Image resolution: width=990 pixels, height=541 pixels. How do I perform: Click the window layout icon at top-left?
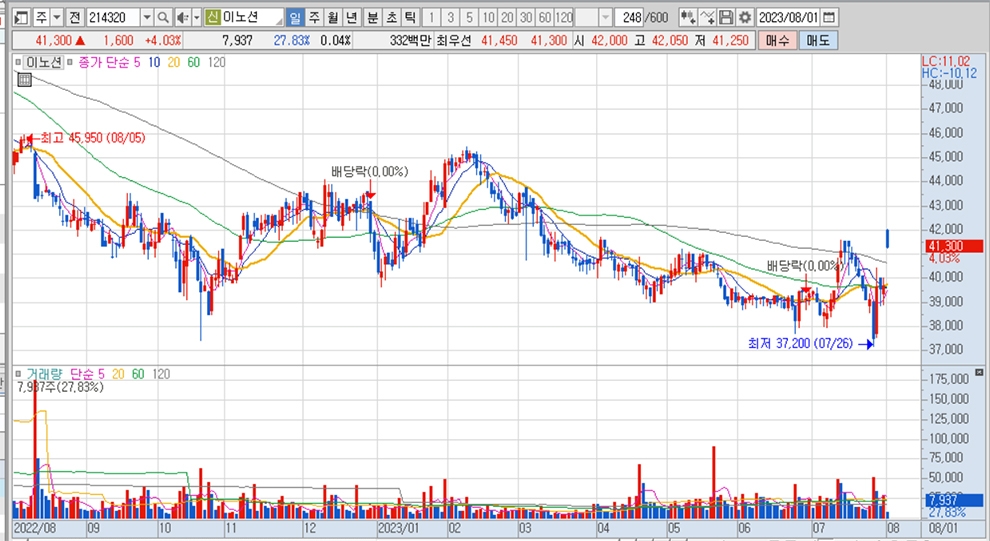click(18, 18)
